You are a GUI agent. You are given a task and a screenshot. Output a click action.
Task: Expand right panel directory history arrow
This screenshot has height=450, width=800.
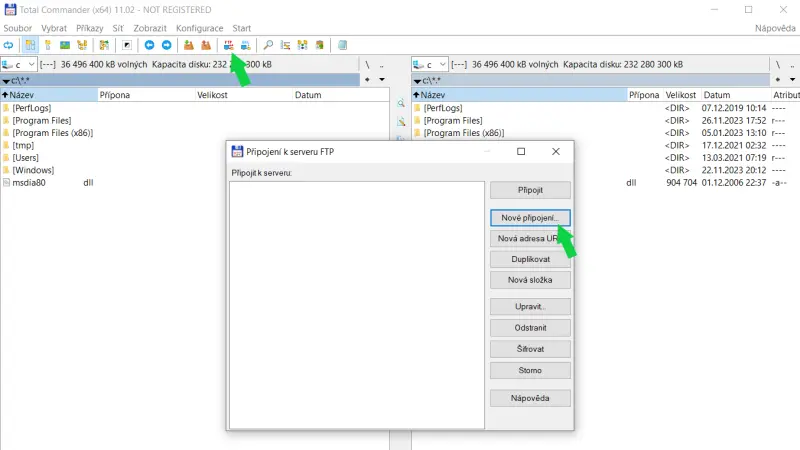click(x=792, y=80)
